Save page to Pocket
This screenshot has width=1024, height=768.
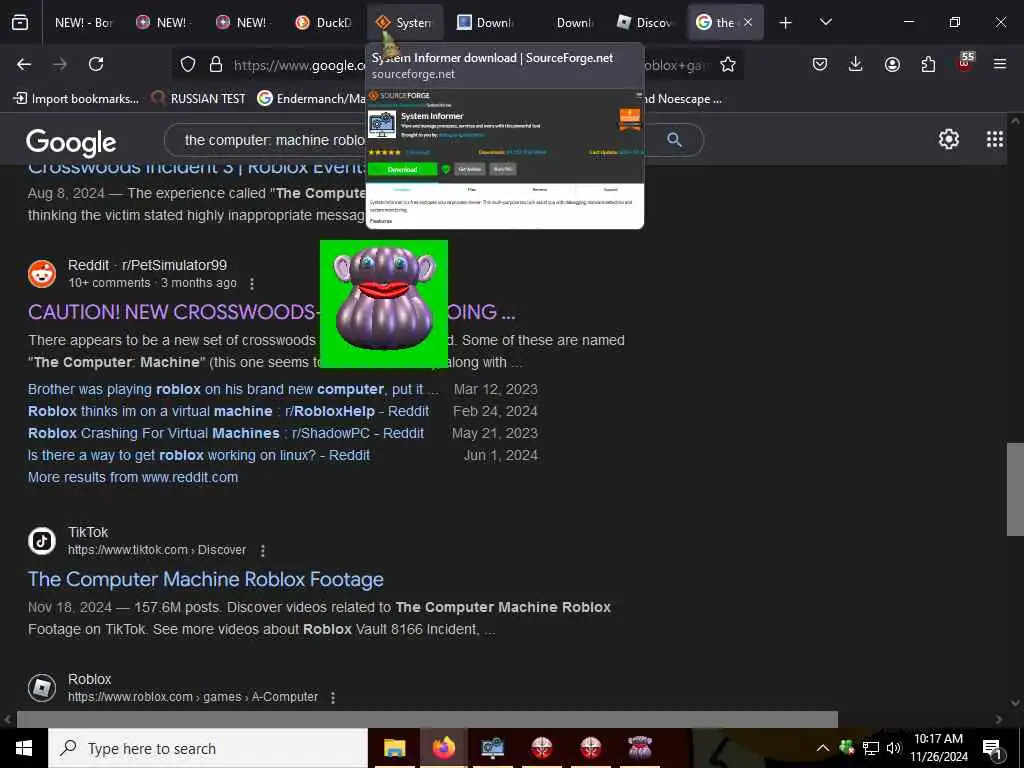tap(820, 64)
